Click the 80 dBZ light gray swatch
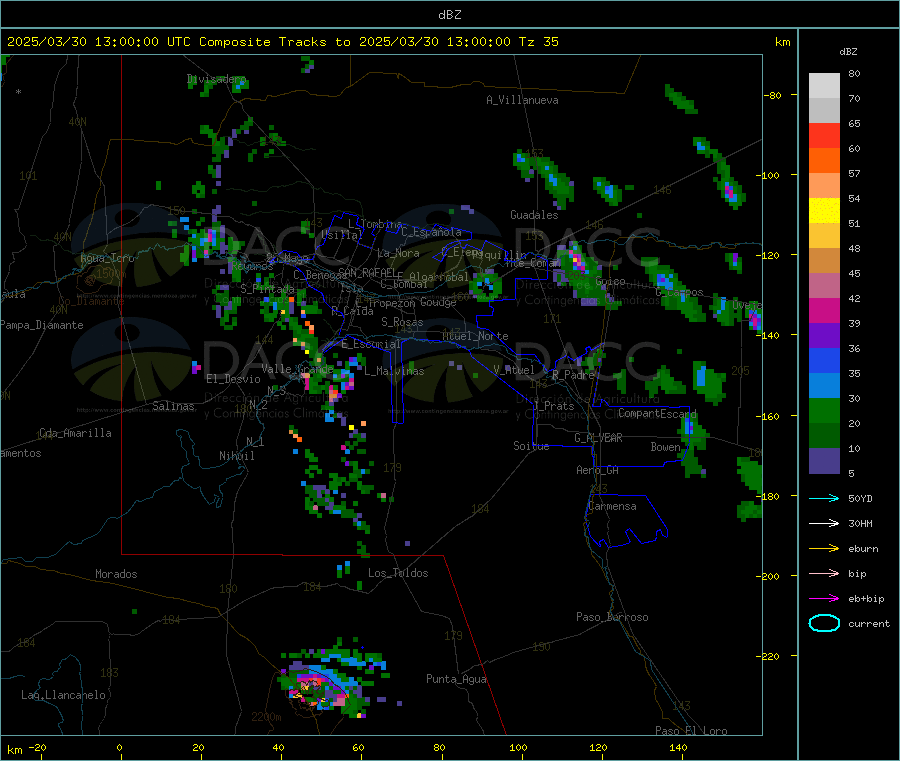The image size is (900, 761). pyautogui.click(x=824, y=86)
